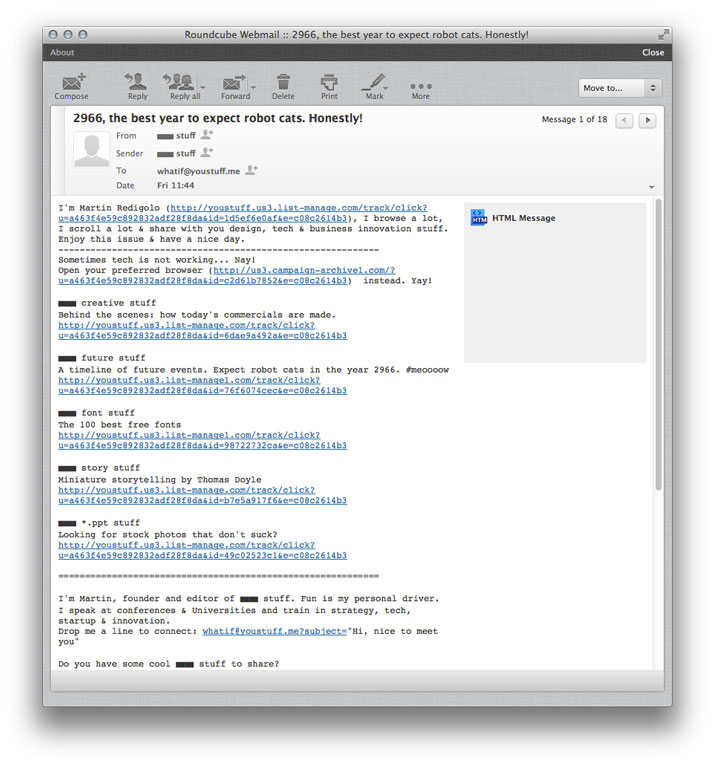
Task: Reply to this message
Action: tap(137, 87)
